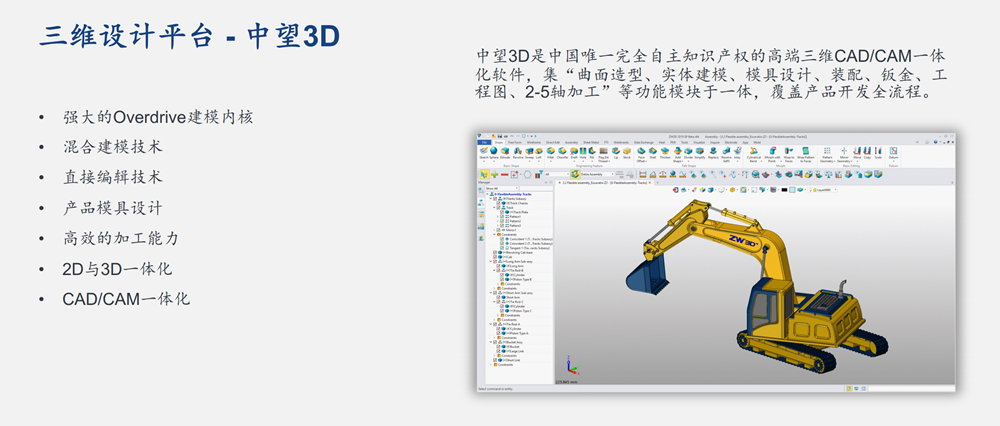Select the Rib tool
The height and width of the screenshot is (426, 1000).
pyautogui.click(x=592, y=152)
